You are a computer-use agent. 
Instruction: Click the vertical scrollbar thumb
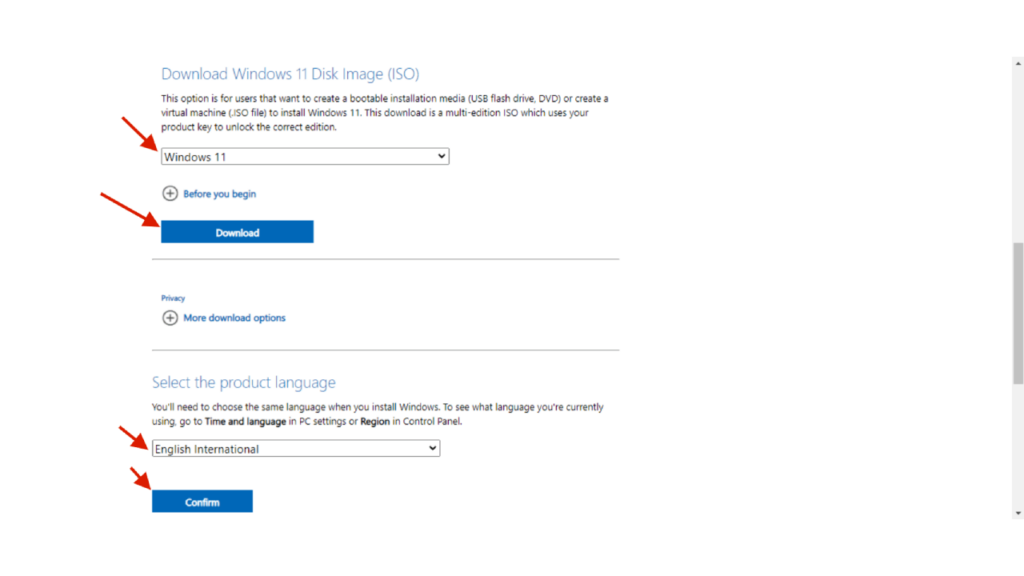(1018, 313)
